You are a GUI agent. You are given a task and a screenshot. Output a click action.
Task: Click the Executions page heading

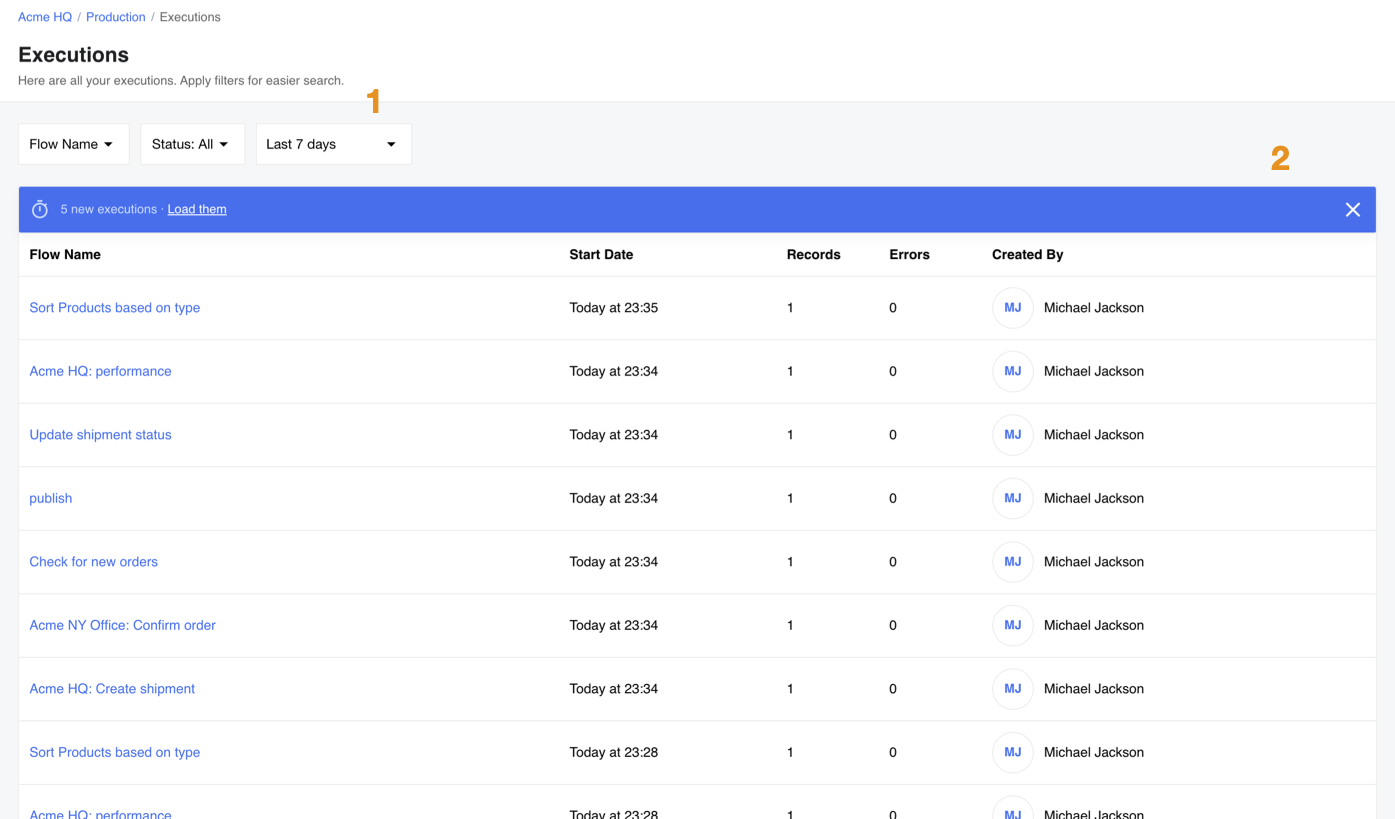[x=73, y=55]
